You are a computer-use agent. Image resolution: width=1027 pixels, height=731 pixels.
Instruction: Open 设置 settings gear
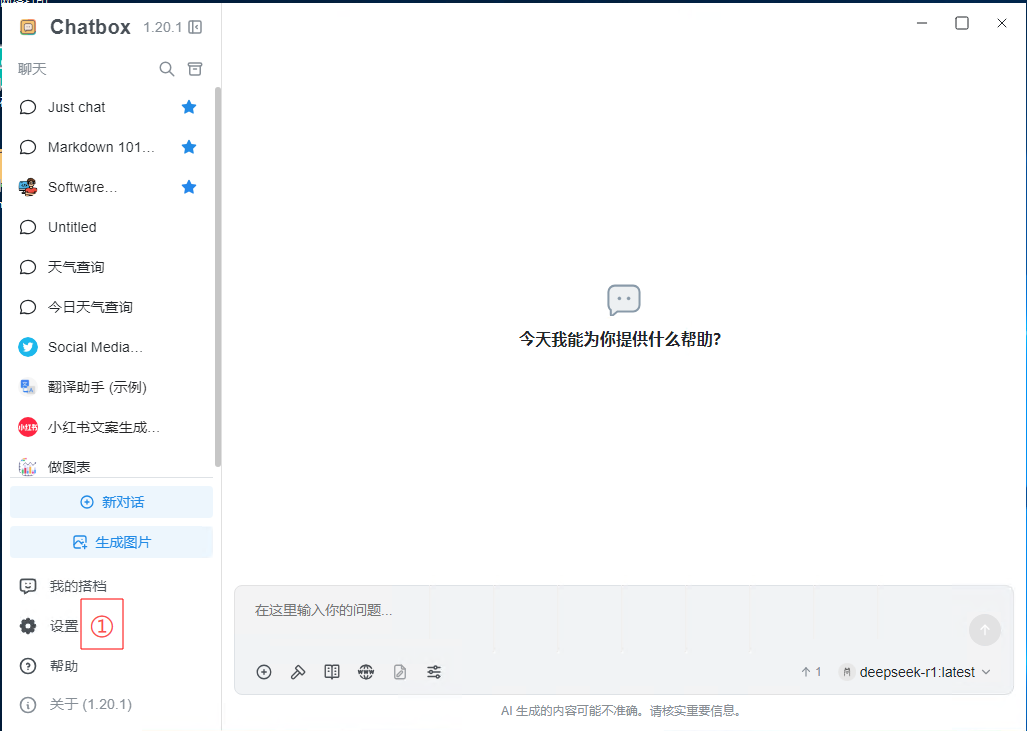[28, 626]
